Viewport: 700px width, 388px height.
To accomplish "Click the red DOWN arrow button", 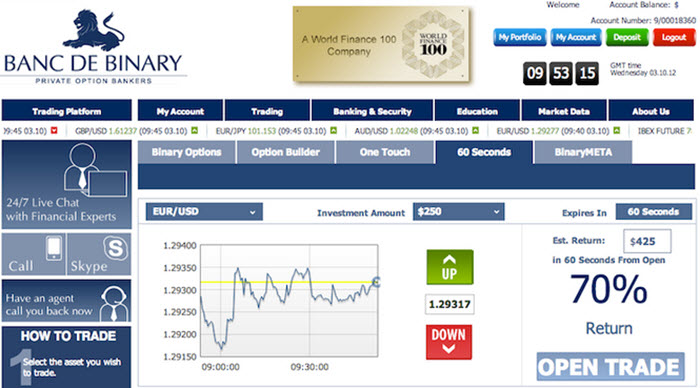I will click(449, 342).
